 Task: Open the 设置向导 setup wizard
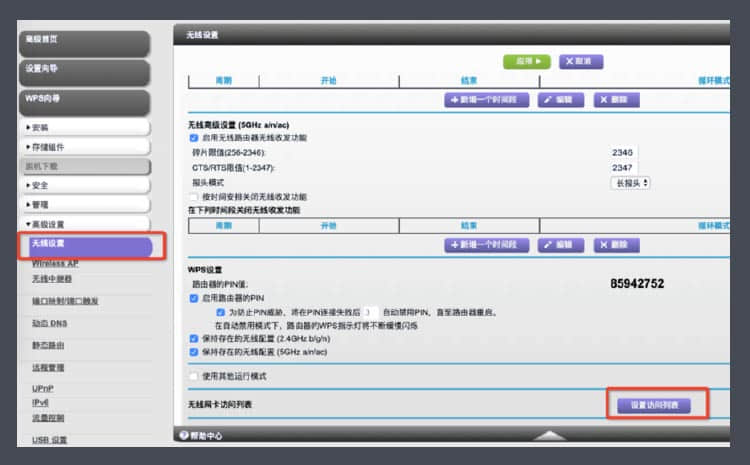(x=85, y=73)
